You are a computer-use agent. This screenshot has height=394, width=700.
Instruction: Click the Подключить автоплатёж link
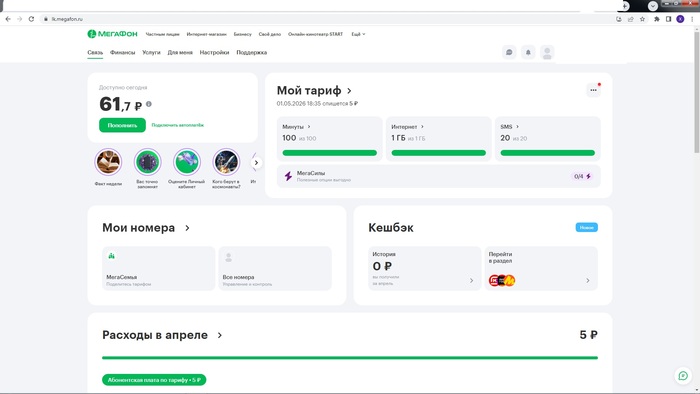click(x=178, y=125)
